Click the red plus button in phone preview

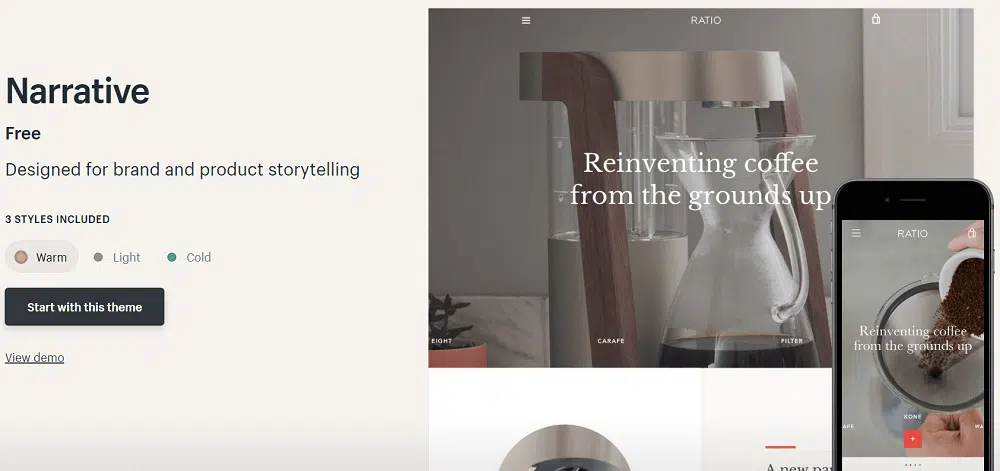tap(913, 438)
